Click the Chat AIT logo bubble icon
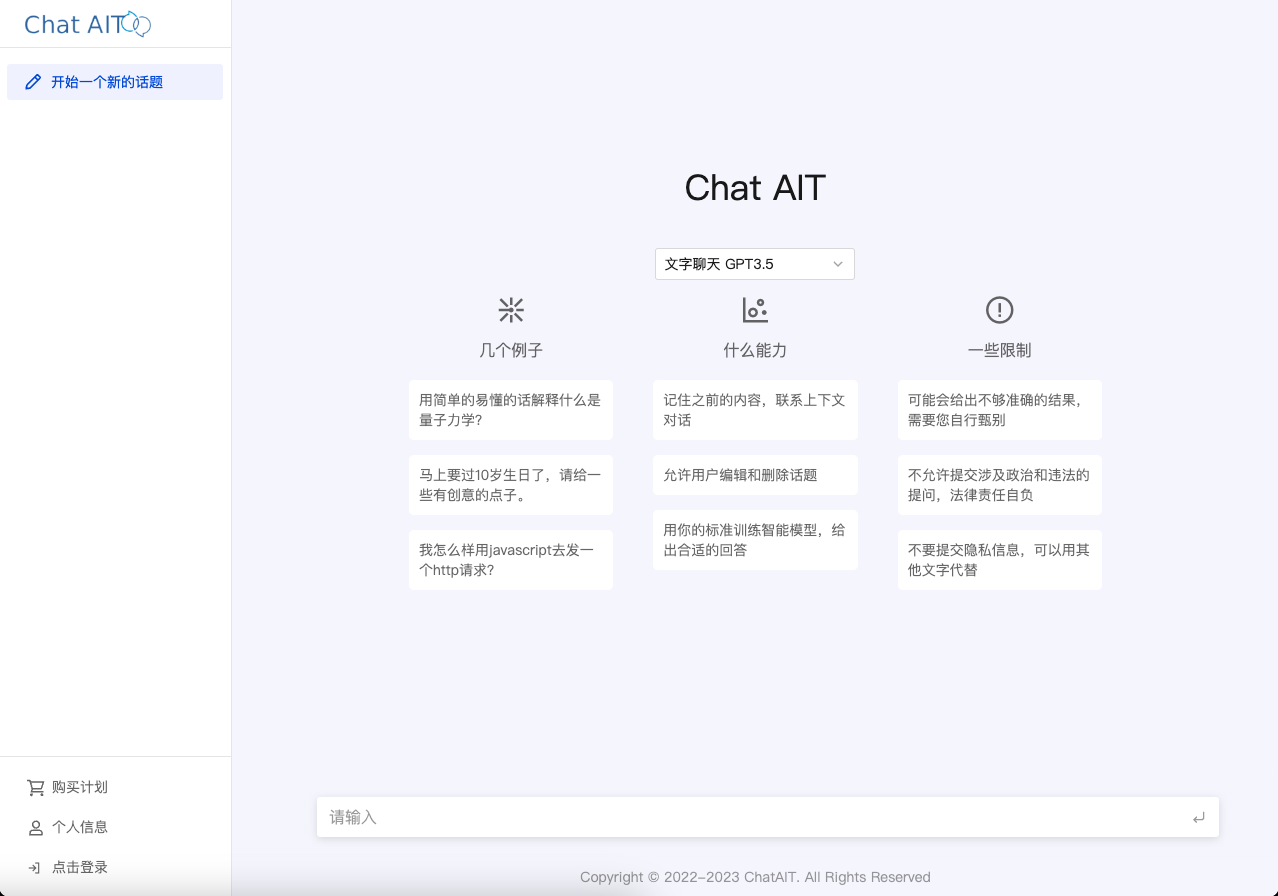1278x896 pixels. pos(136,24)
